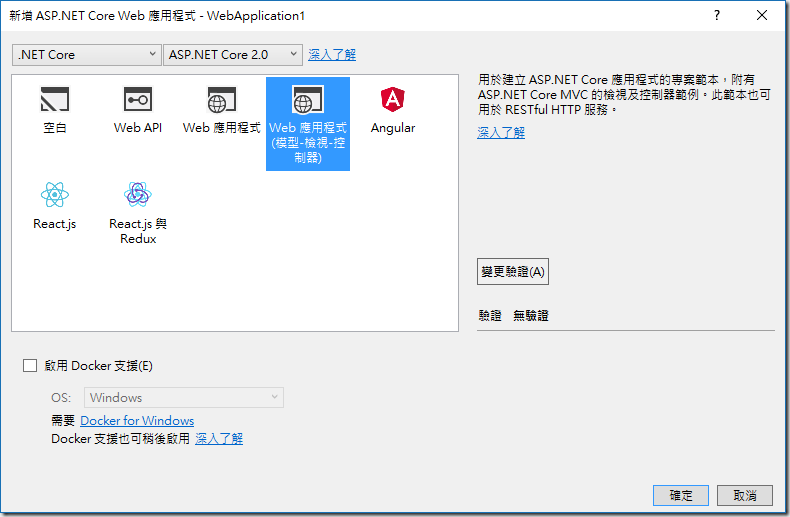Click 深入了解 link after Docker 支援也可稍後啟用

pyautogui.click(x=219, y=438)
